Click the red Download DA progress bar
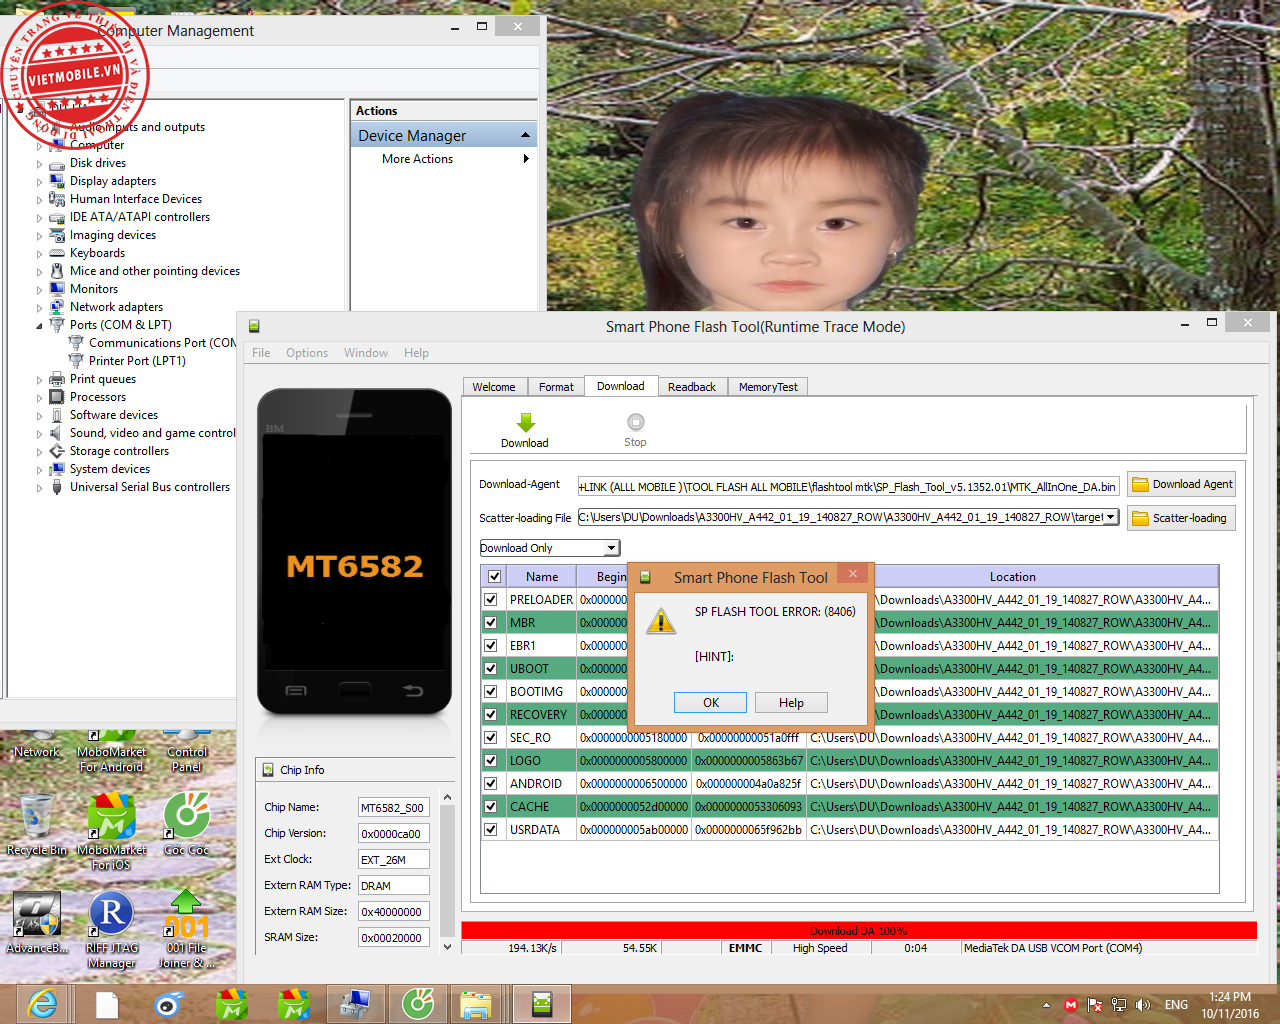Viewport: 1280px width, 1024px height. pyautogui.click(x=858, y=931)
